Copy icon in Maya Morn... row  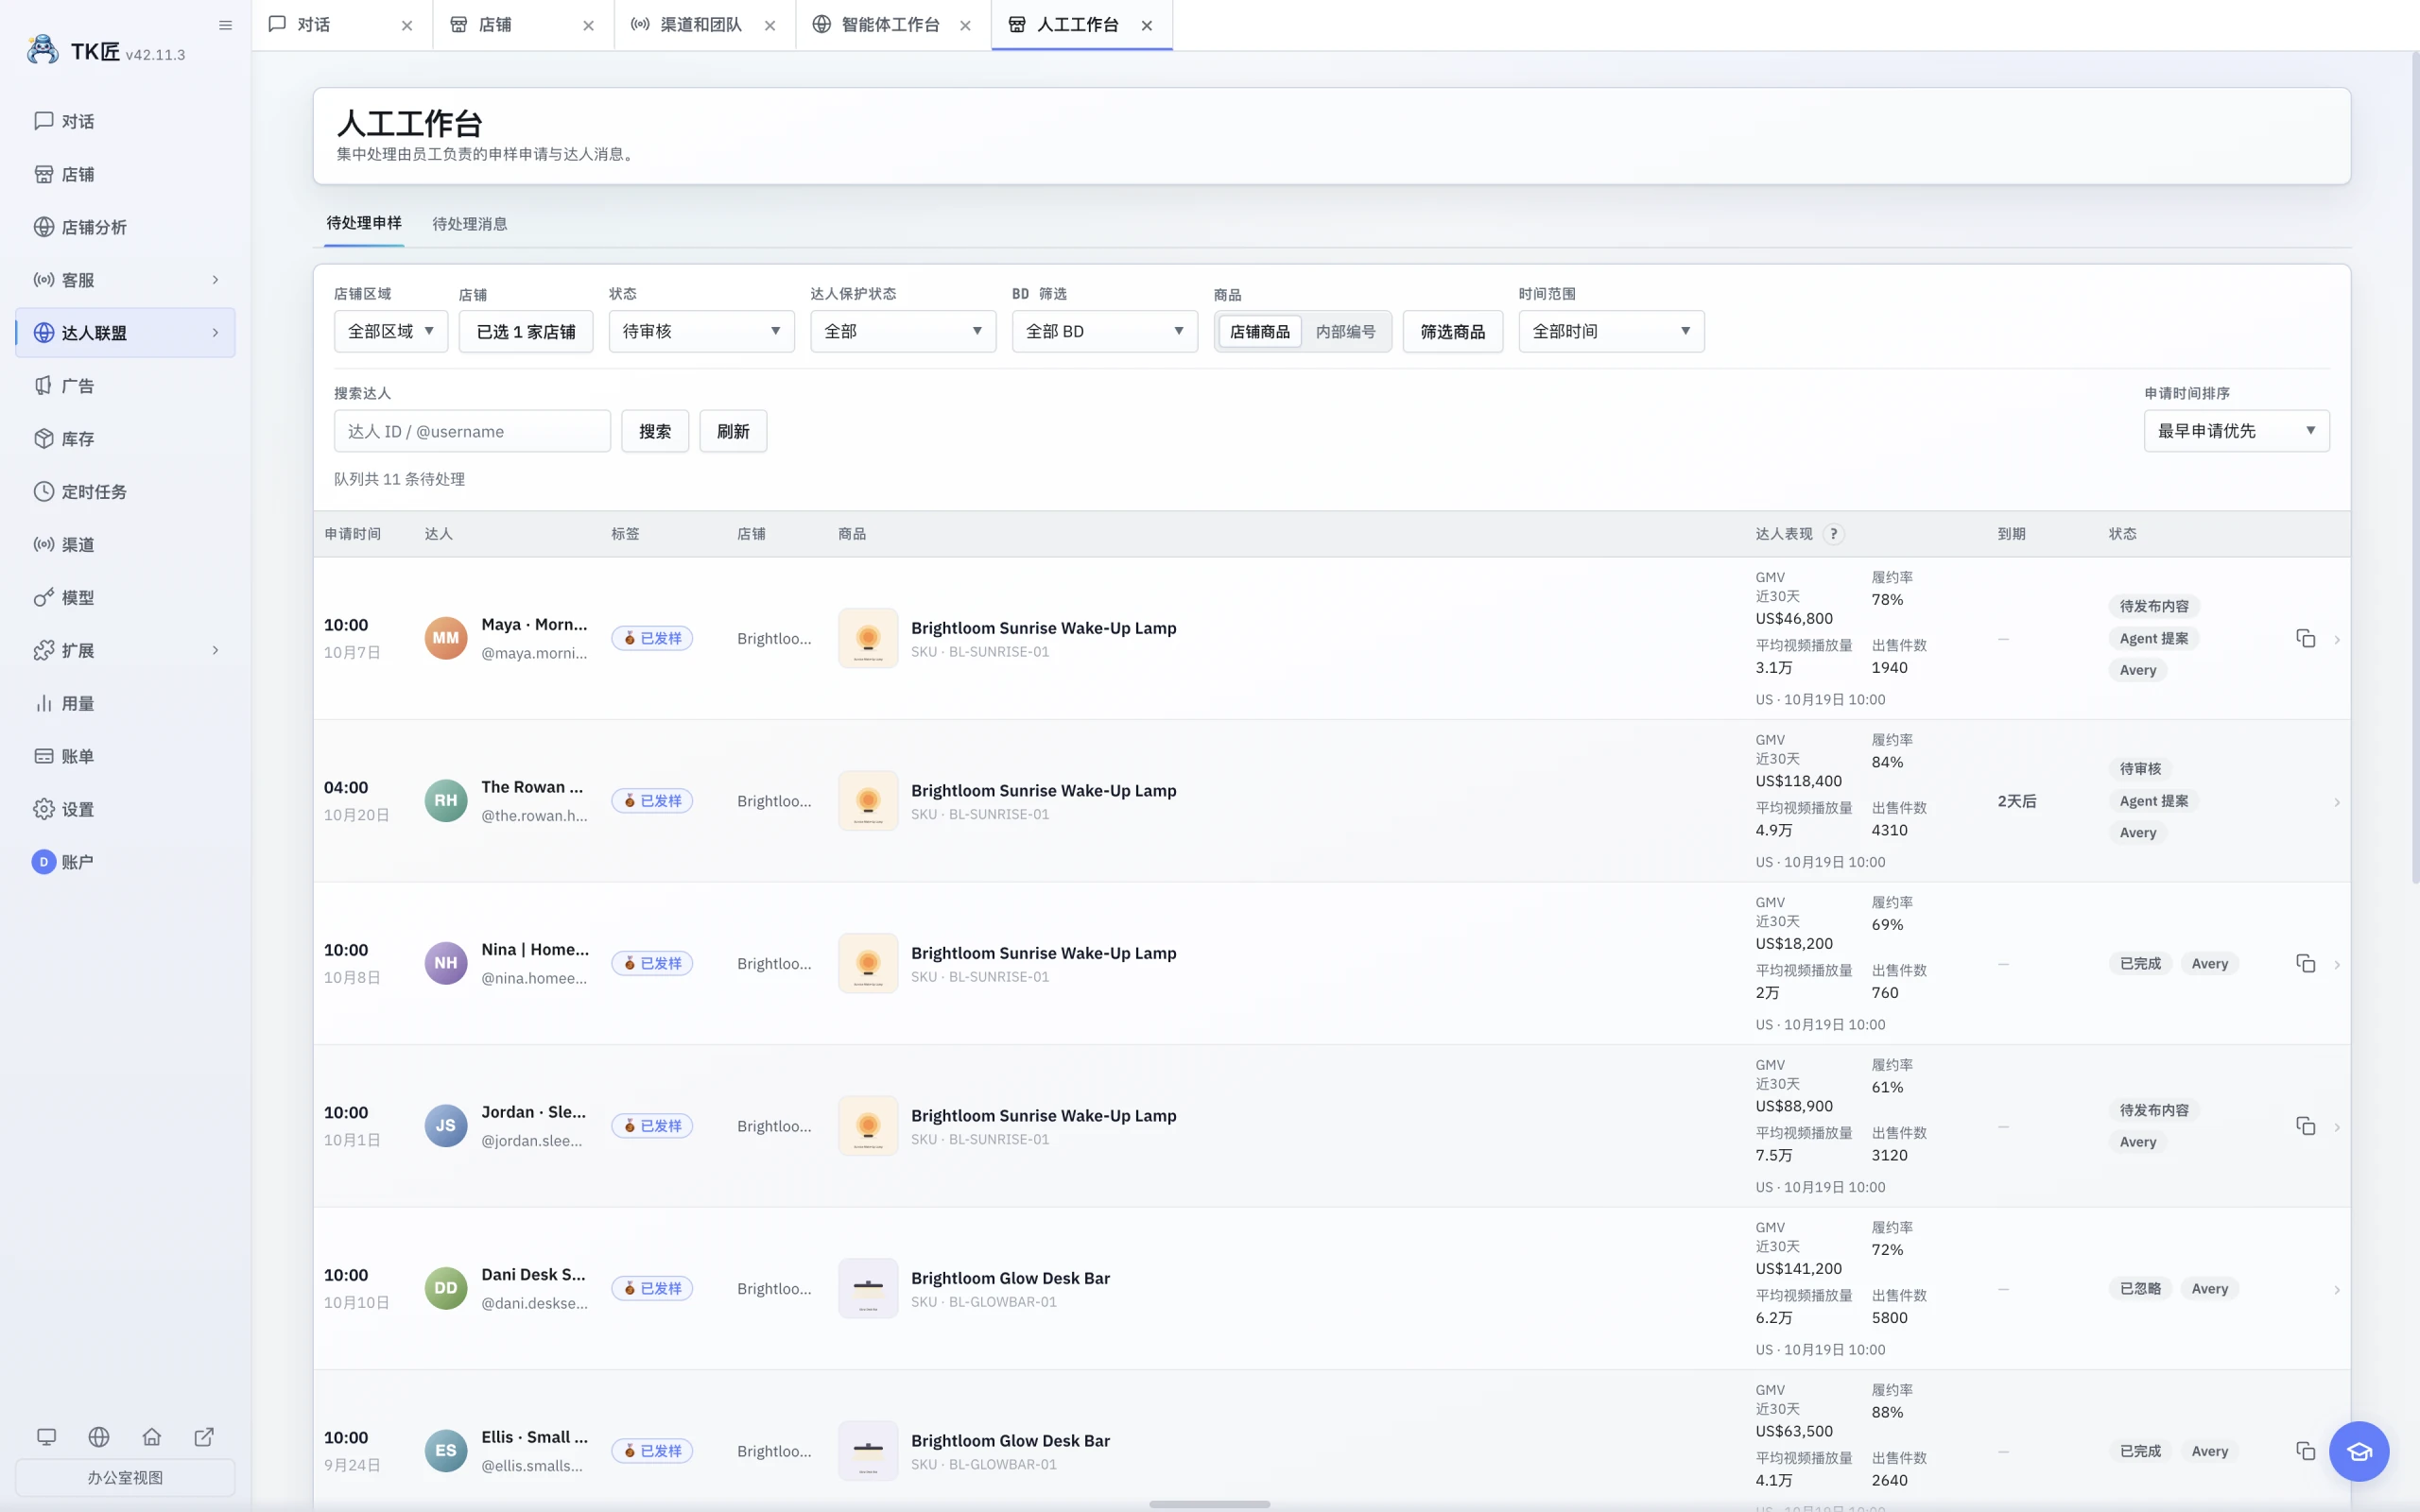(2305, 638)
